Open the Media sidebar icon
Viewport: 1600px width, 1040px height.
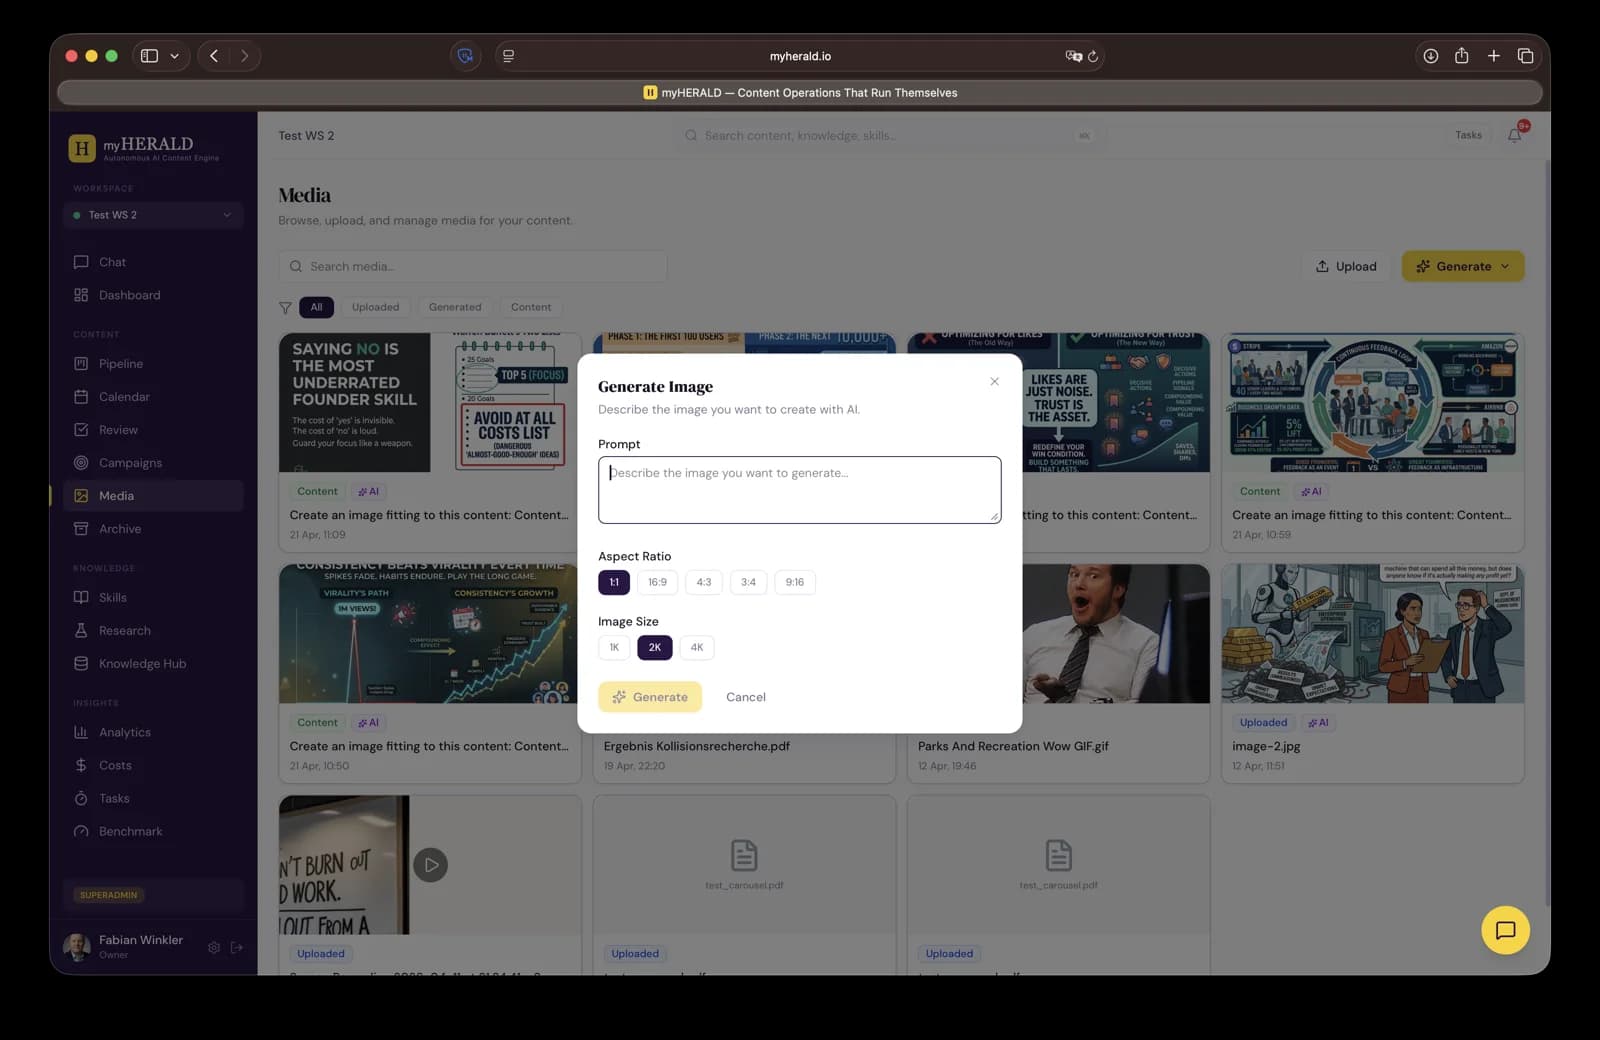[81, 496]
